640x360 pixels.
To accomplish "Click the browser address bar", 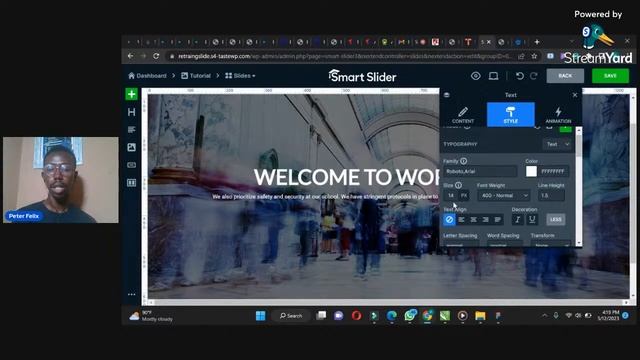I will click(x=343, y=56).
